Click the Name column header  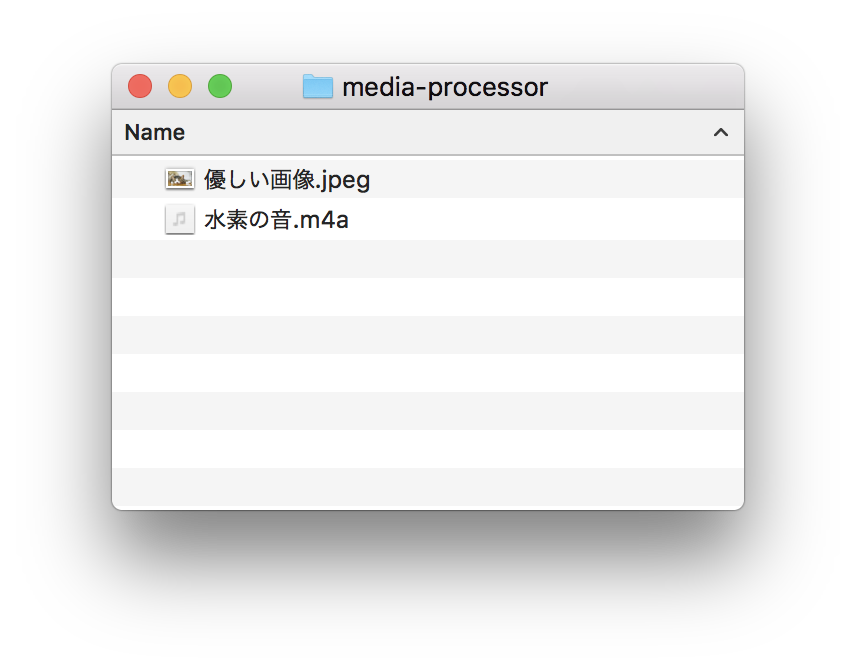(x=154, y=132)
